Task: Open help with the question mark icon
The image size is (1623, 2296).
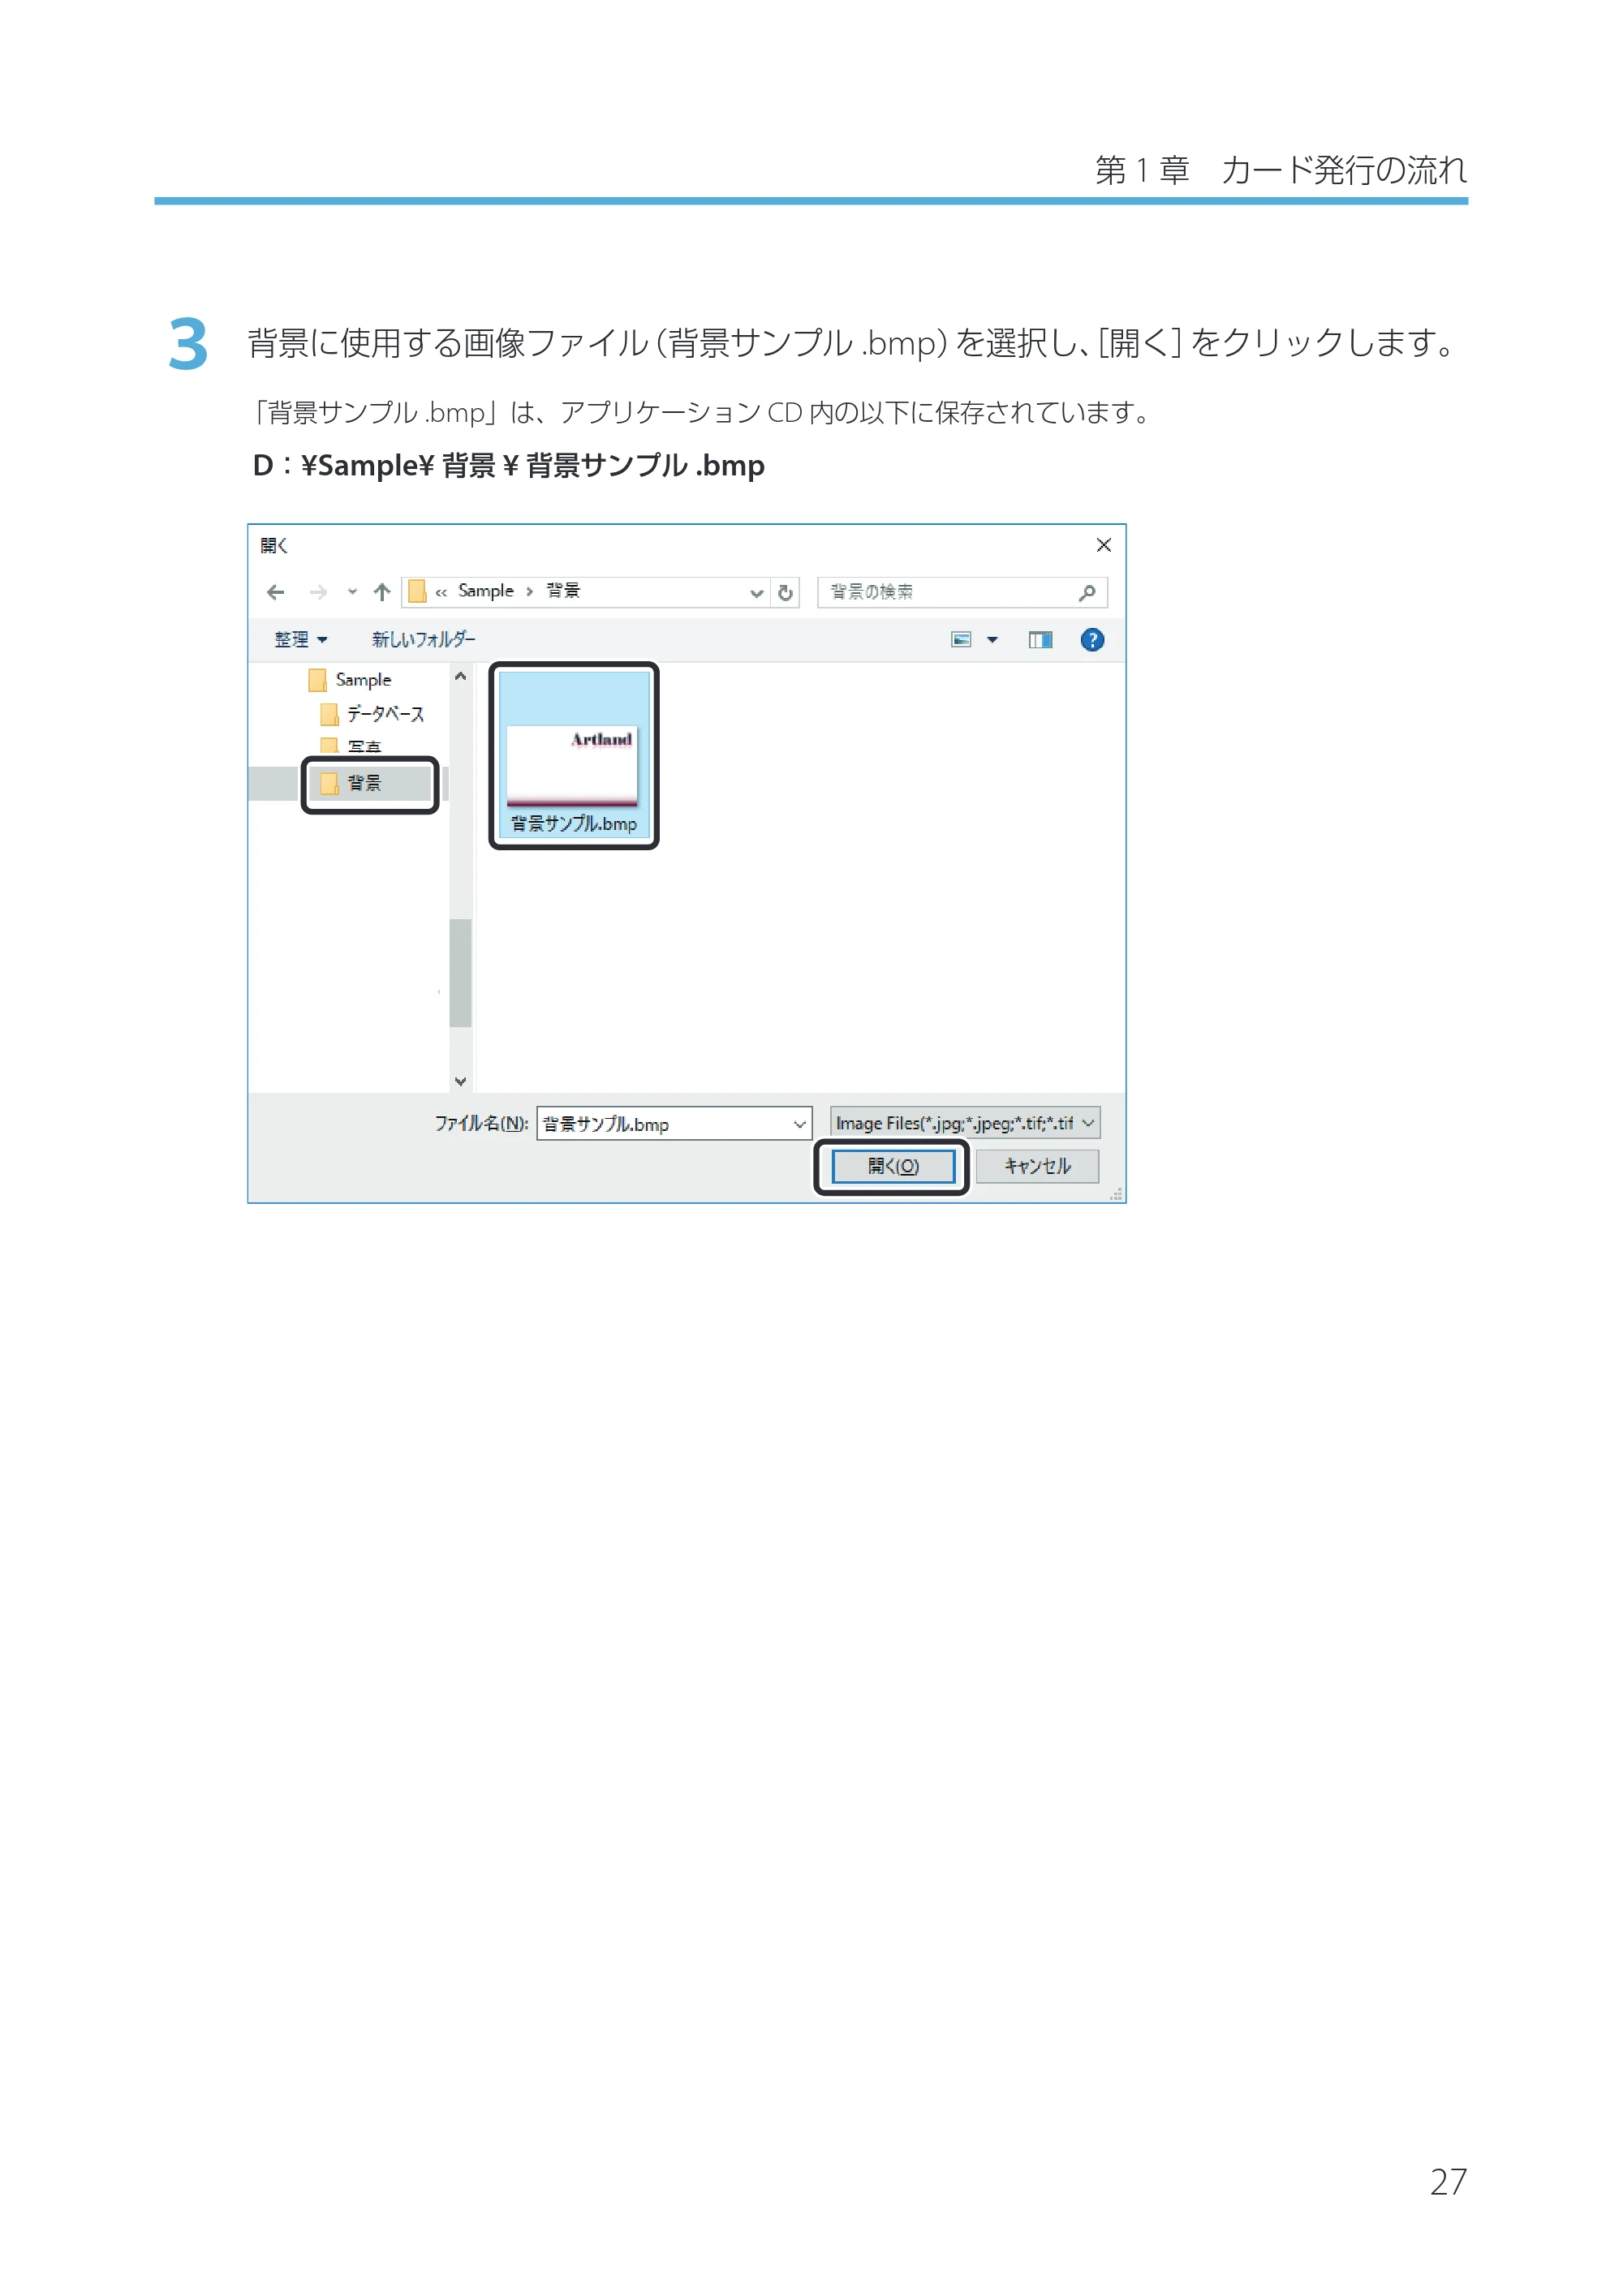Action: pos(1093,640)
